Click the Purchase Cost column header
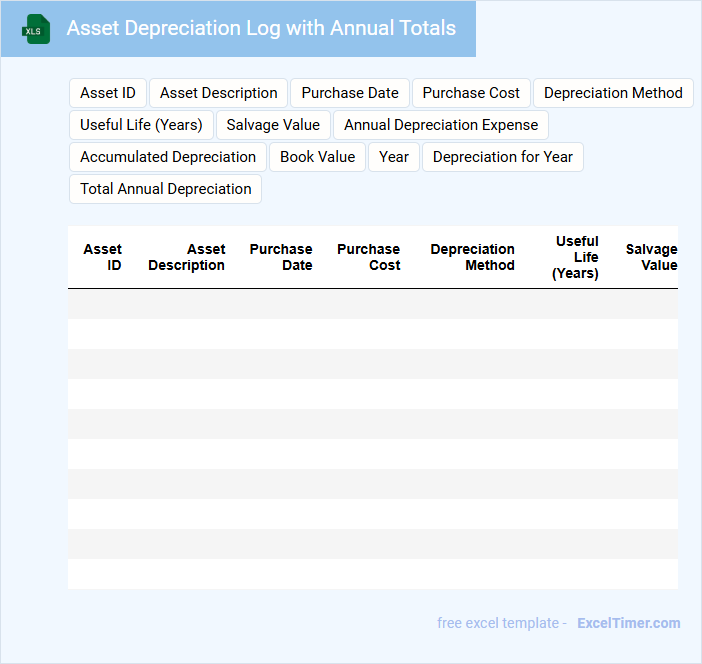702x664 pixels. click(369, 257)
